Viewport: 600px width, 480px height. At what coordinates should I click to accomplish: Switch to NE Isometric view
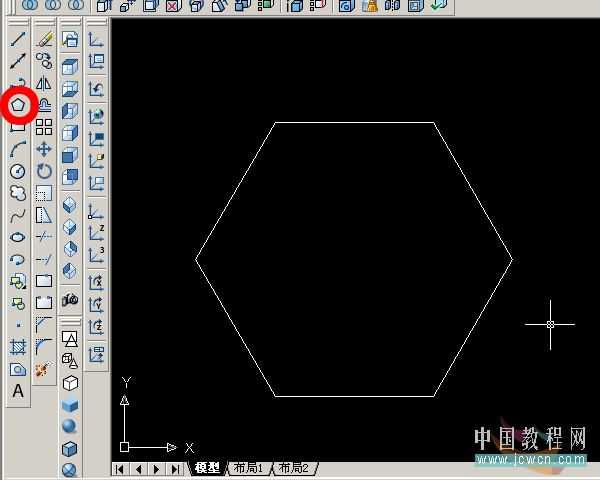click(70, 249)
